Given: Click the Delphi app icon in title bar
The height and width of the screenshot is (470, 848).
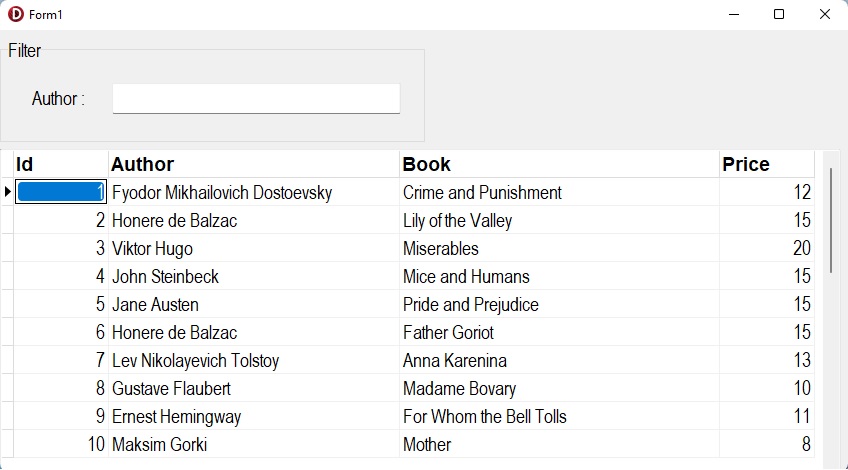Looking at the screenshot, I should 16,14.
